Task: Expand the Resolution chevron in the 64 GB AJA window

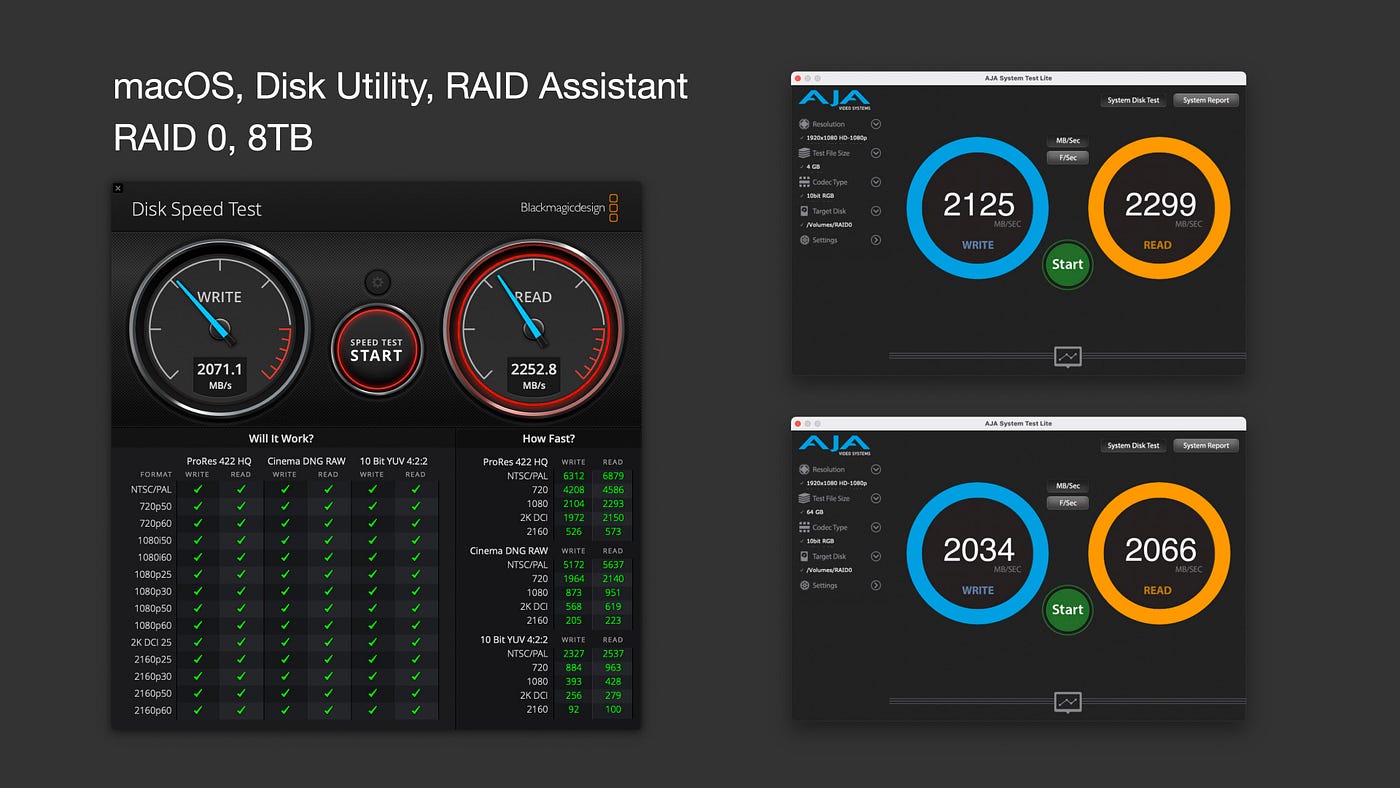Action: 876,469
